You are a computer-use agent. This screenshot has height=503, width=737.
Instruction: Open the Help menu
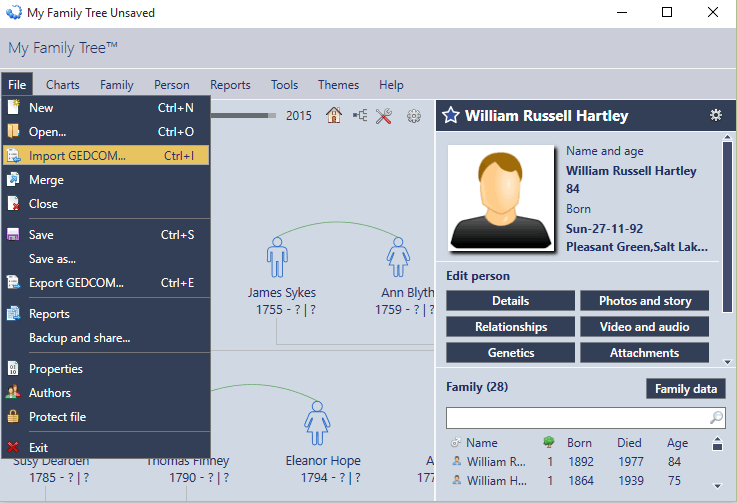click(x=391, y=85)
